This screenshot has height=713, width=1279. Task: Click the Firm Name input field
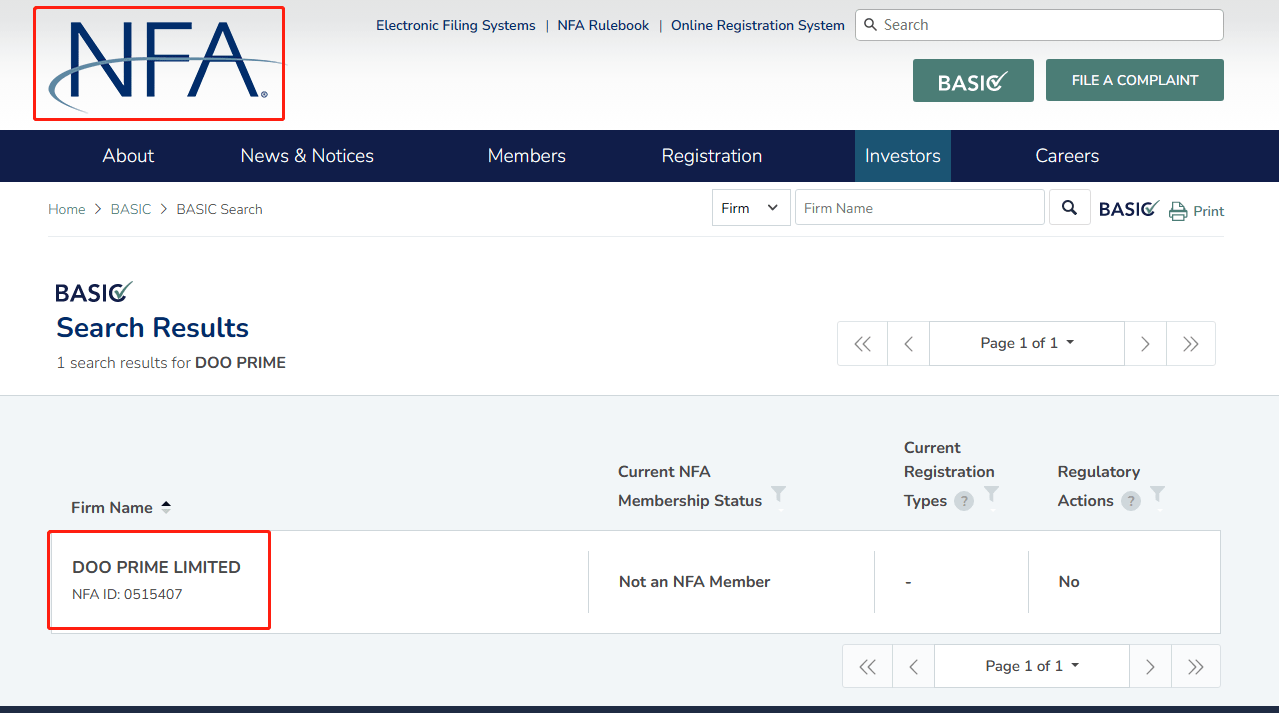pyautogui.click(x=919, y=208)
